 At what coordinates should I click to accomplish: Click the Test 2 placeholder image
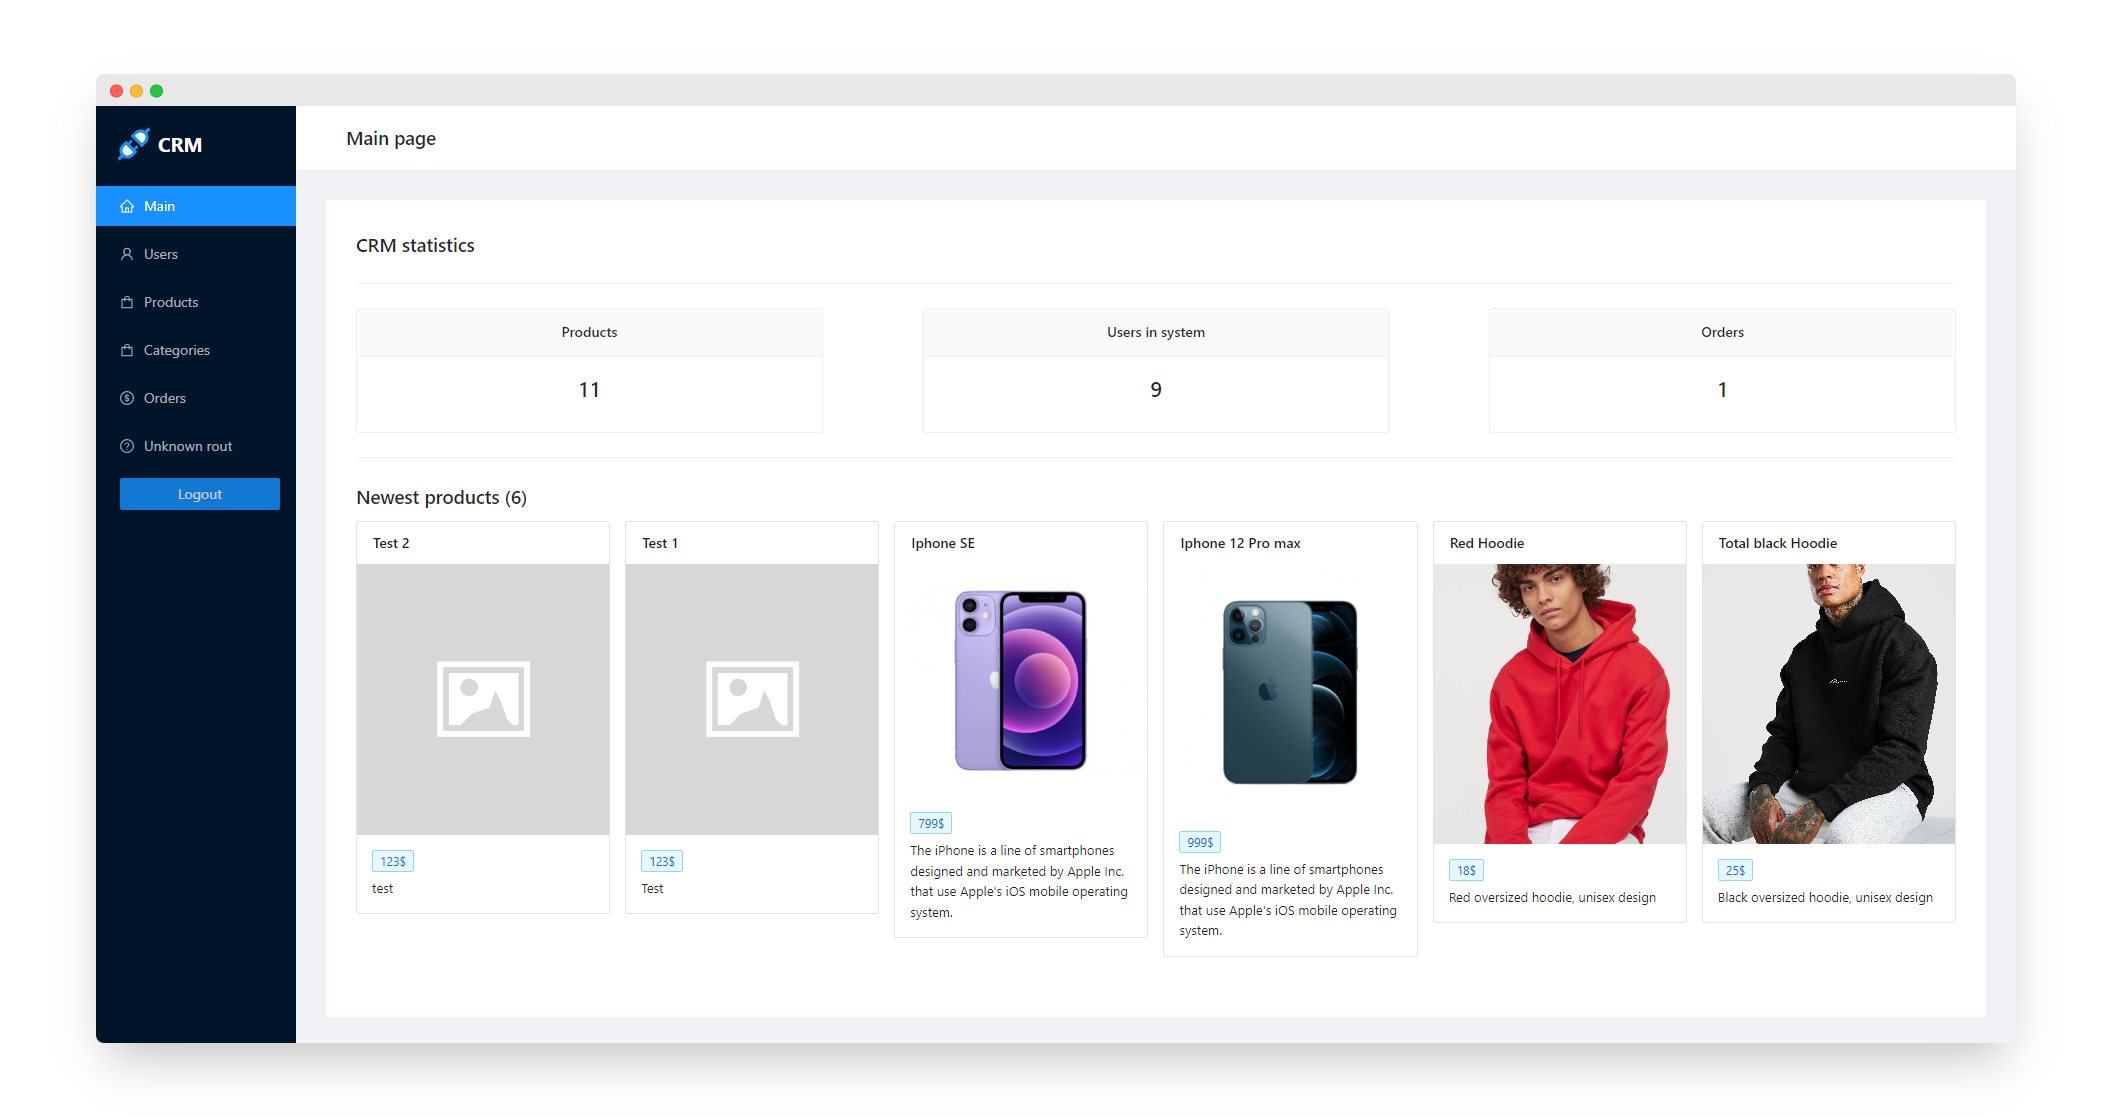tap(483, 699)
